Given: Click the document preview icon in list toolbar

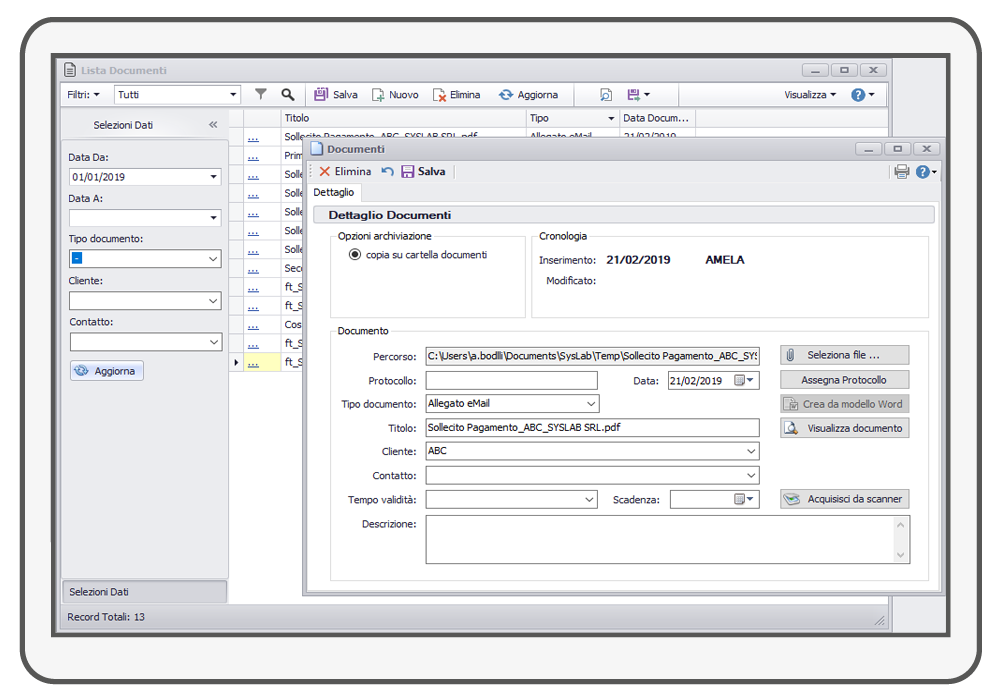Looking at the screenshot, I should [606, 95].
